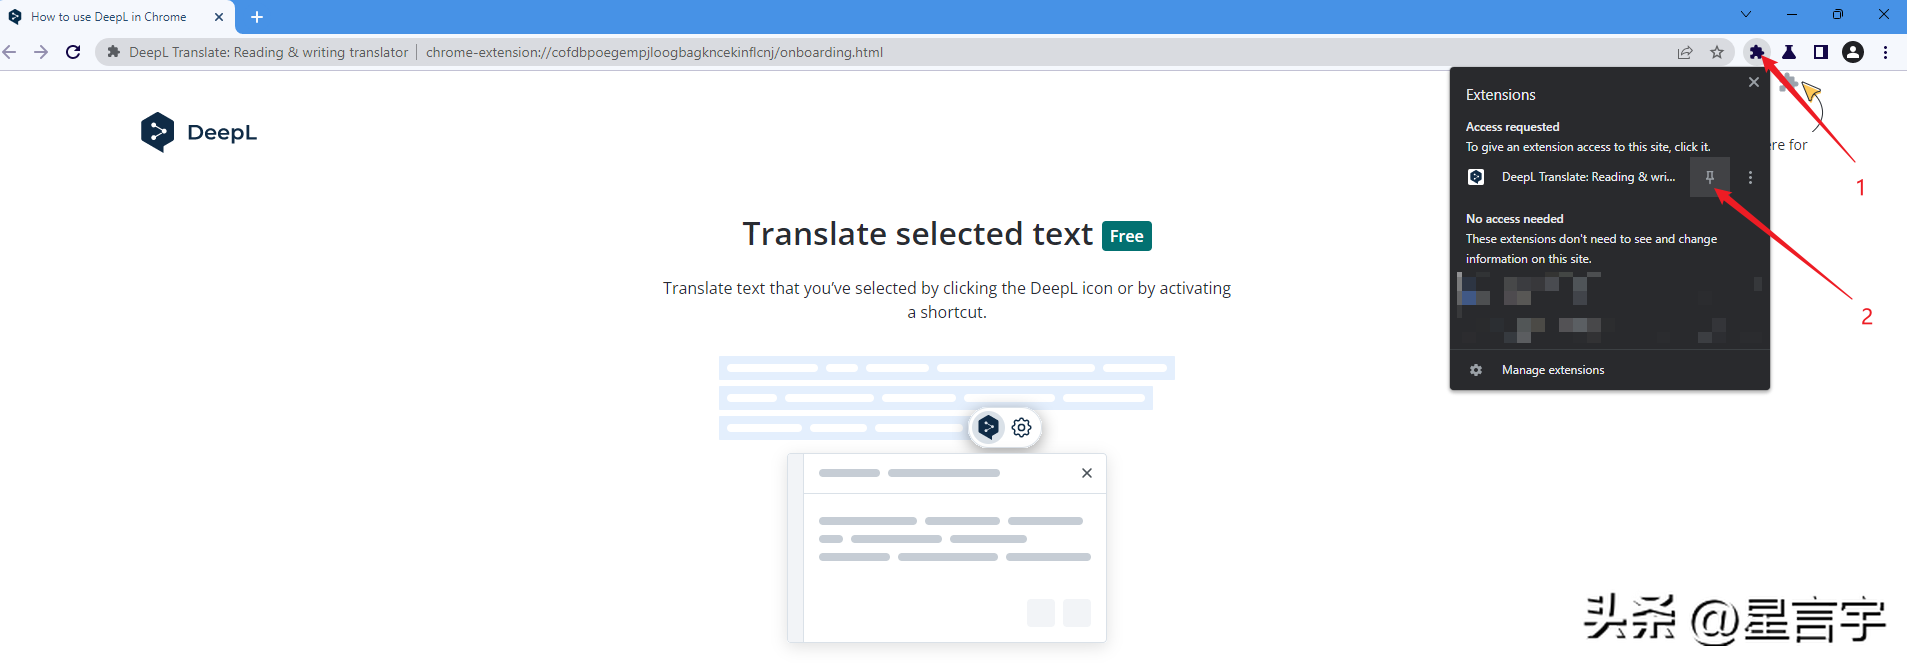The image size is (1907, 663).
Task: Close the How to use DeepL tab
Action: [x=219, y=17]
